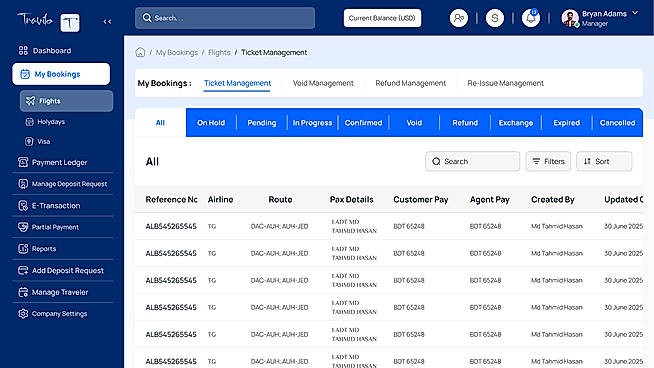Click the Route column header
This screenshot has width=654, height=368.
[x=280, y=199]
